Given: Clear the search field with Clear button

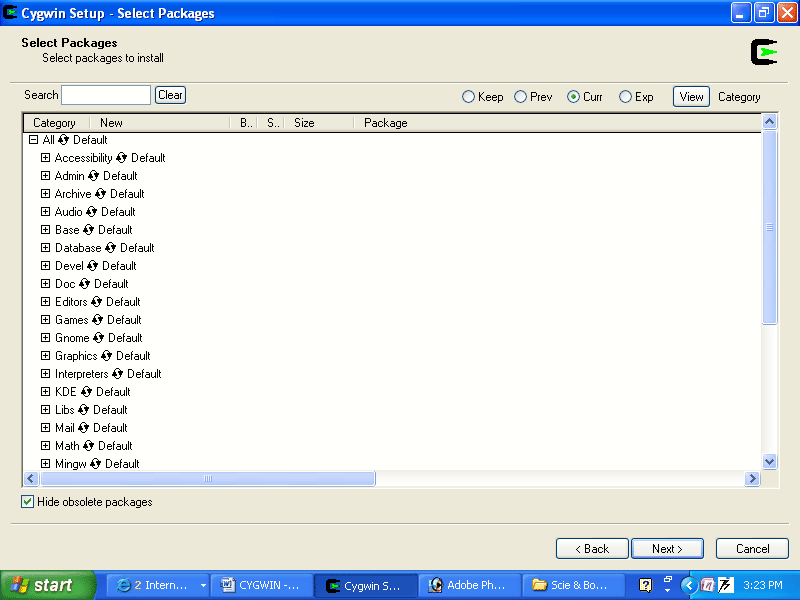Looking at the screenshot, I should [x=170, y=95].
